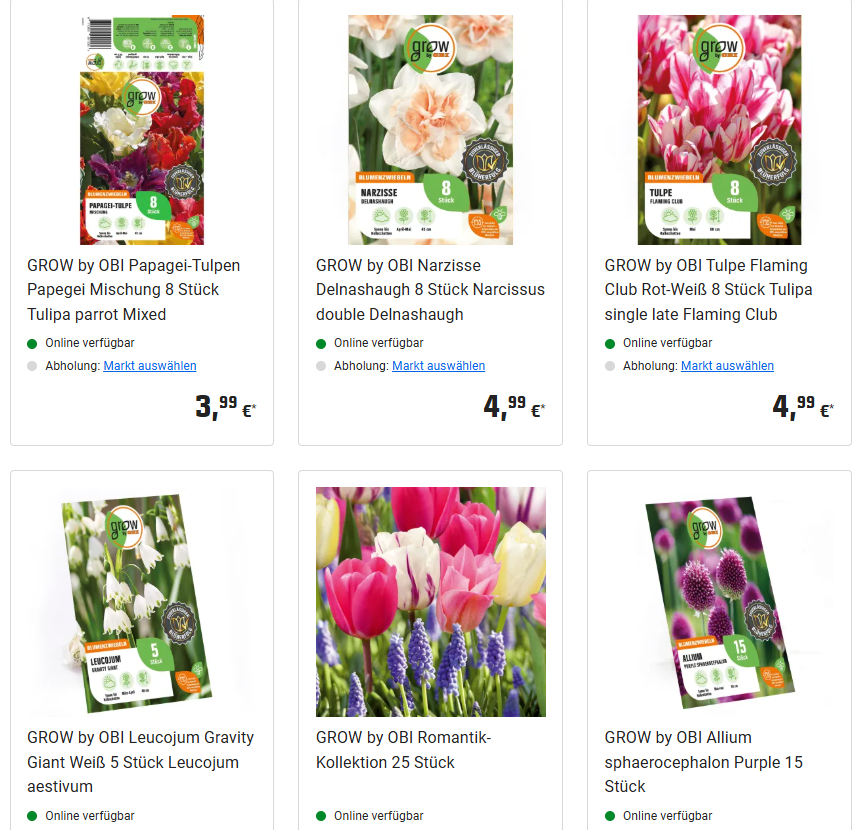Viewport: 865px width, 830px height.
Task: Open GROW by OBI Tulpe Flaming Club title
Action: click(708, 290)
